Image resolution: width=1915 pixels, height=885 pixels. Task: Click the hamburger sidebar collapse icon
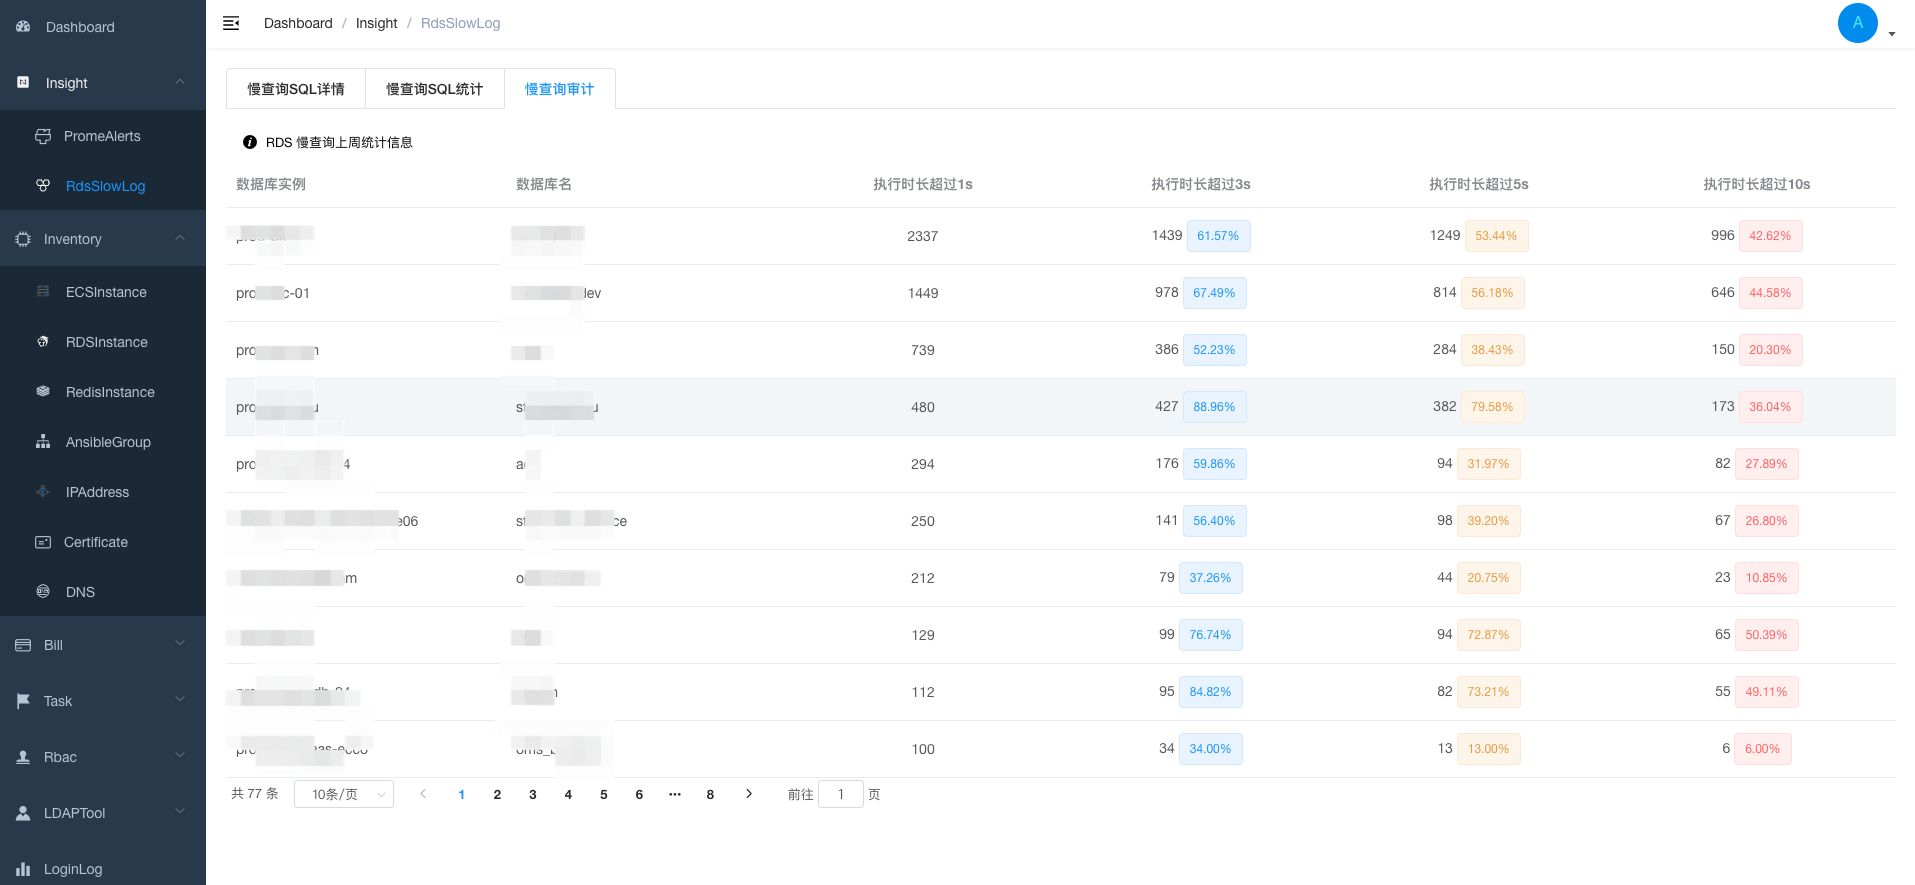pyautogui.click(x=231, y=23)
